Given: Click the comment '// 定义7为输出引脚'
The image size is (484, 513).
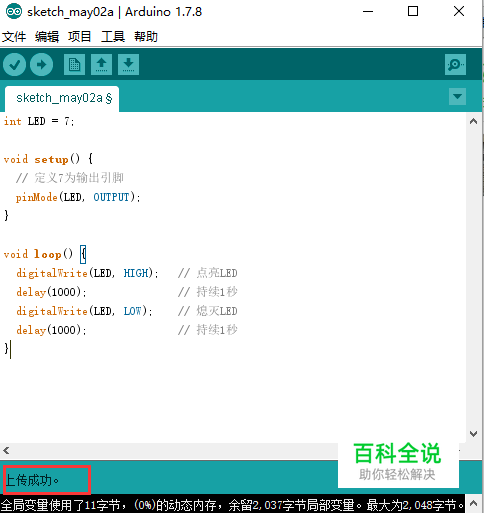Looking at the screenshot, I should click(x=70, y=178).
